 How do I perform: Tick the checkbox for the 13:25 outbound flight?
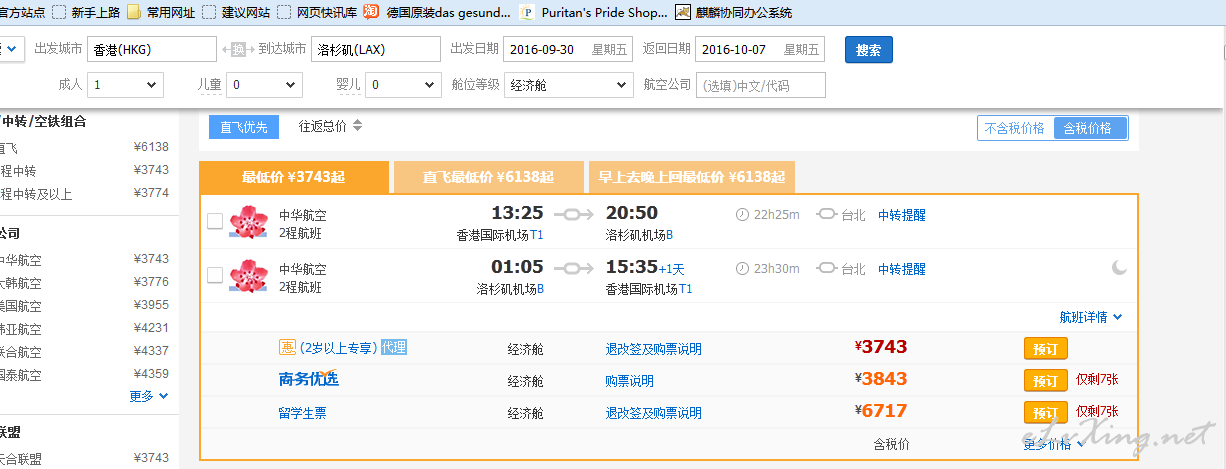click(x=214, y=221)
